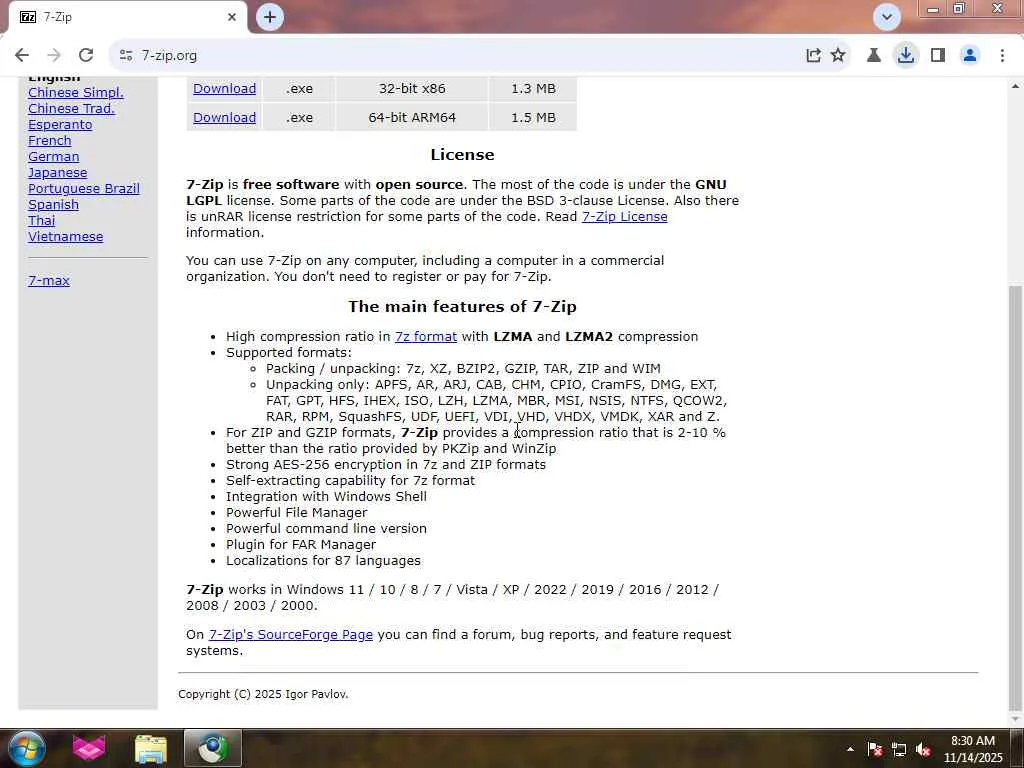Viewport: 1024px width, 768px height.
Task: Open the downloads tray icon
Action: (x=906, y=56)
